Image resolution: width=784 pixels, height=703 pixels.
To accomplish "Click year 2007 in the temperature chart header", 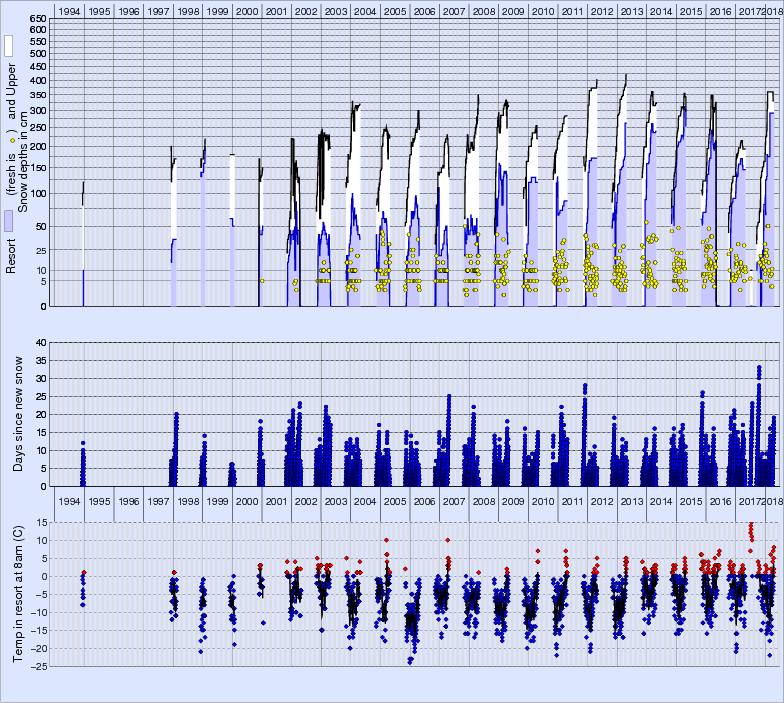I will click(453, 501).
